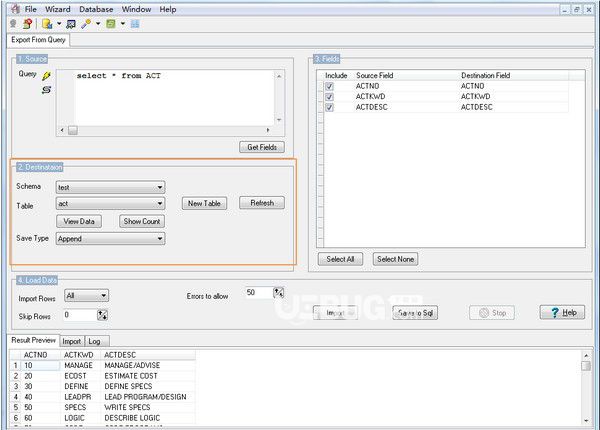Click the MANAGE/ADVISE cell in results
Screen dimensions: 600x430
tap(148, 365)
